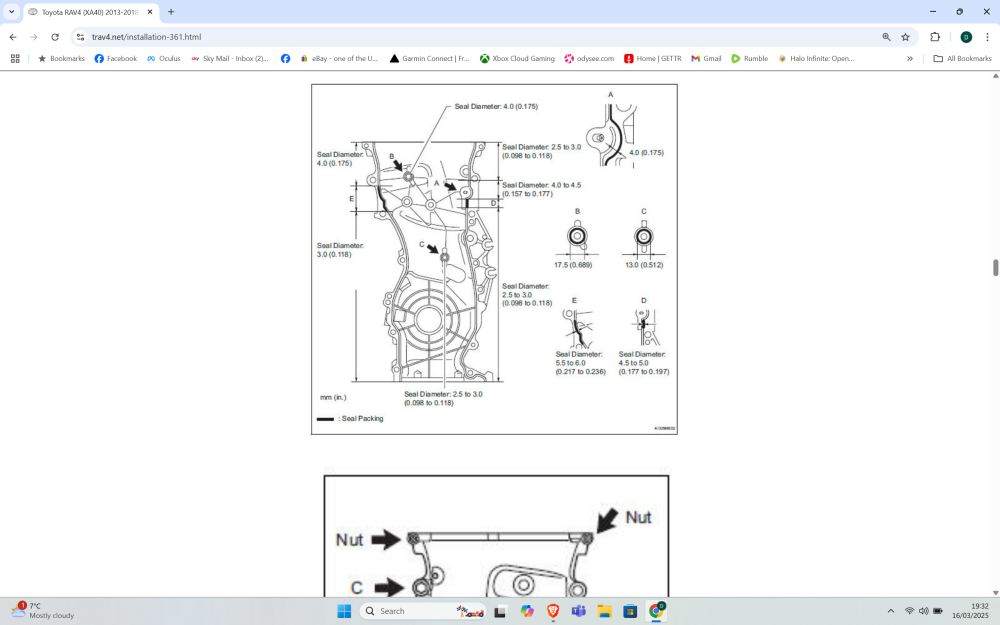Open the Windows Start menu
Viewport: 1000px width, 625px height.
coord(344,611)
